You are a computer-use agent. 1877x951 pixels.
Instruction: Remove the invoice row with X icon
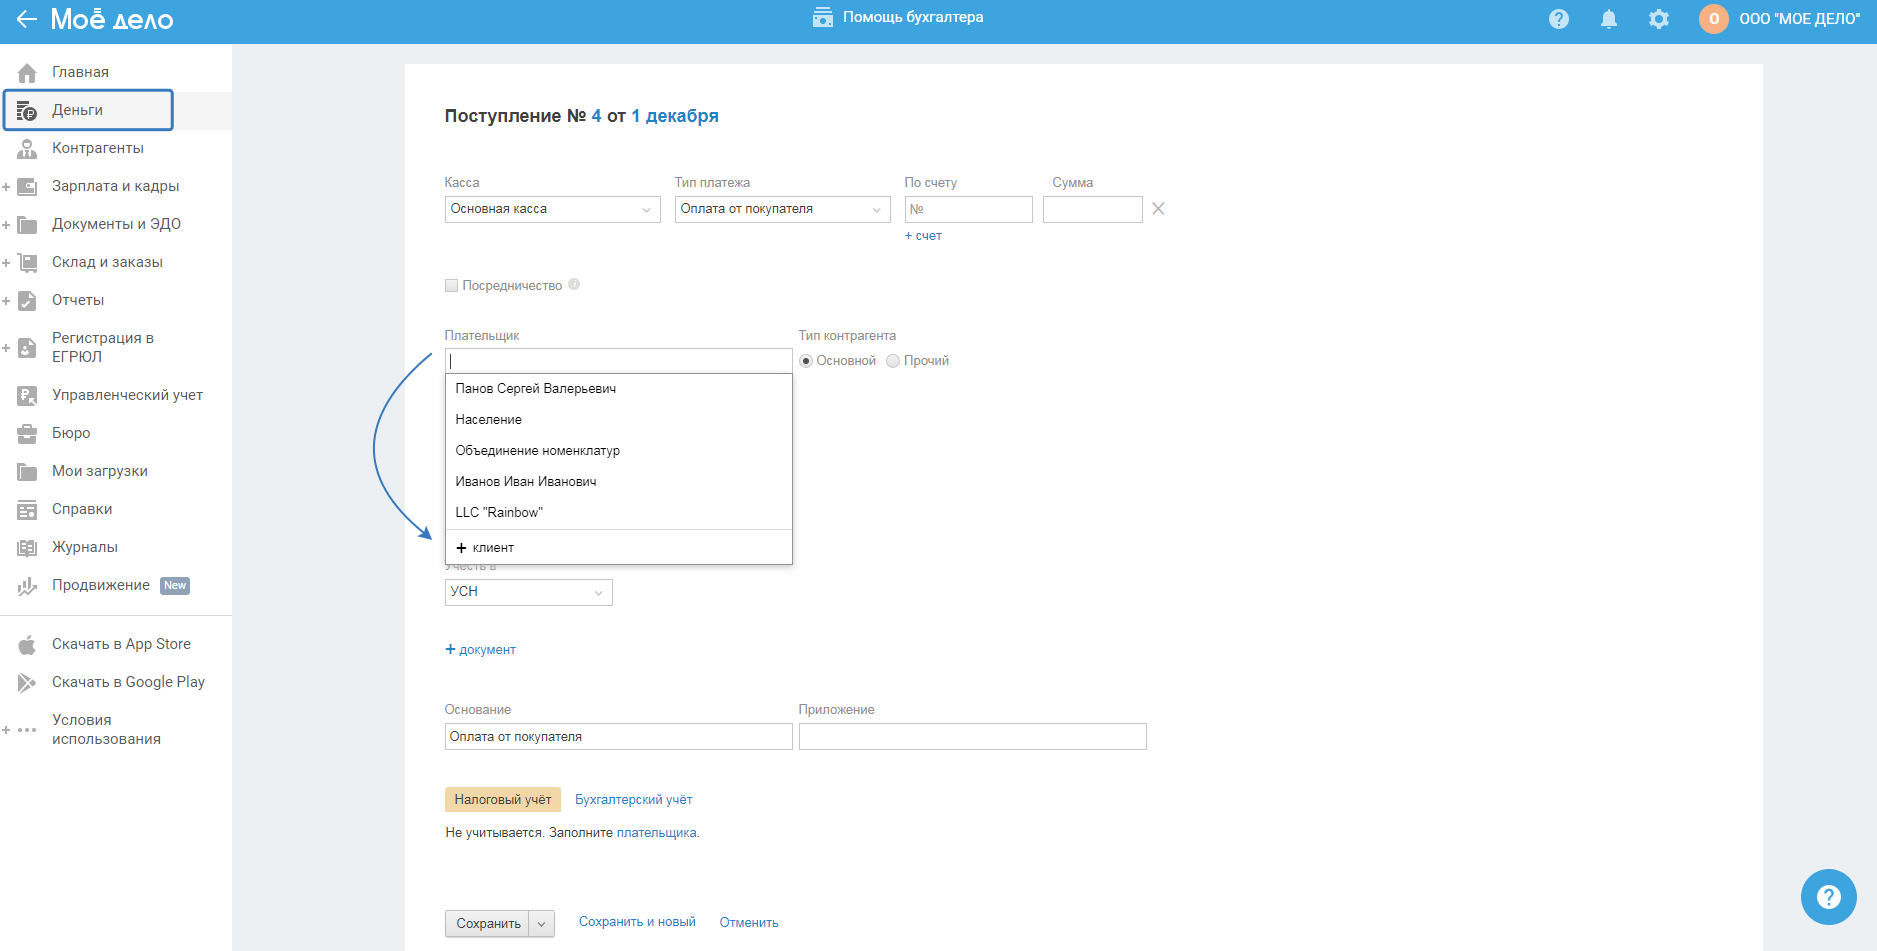click(1158, 209)
